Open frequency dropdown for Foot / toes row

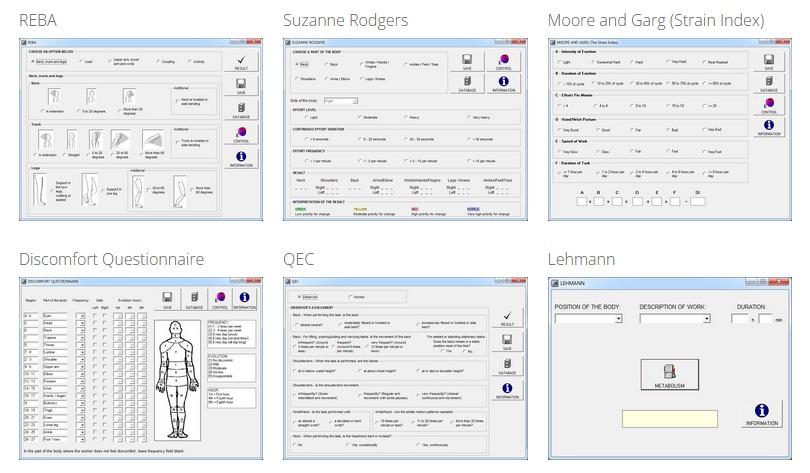[80, 439]
